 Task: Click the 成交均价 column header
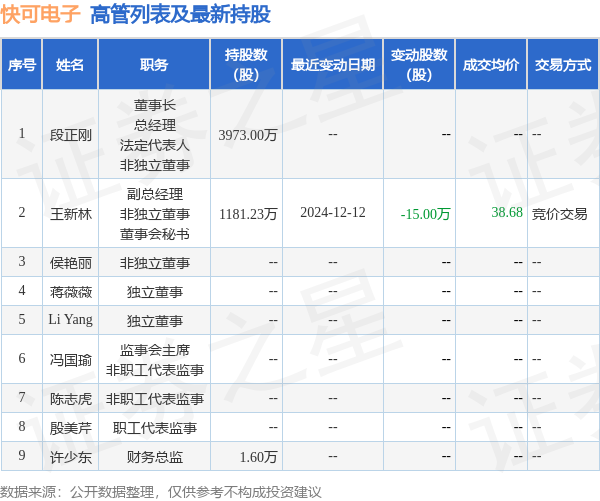(x=490, y=65)
